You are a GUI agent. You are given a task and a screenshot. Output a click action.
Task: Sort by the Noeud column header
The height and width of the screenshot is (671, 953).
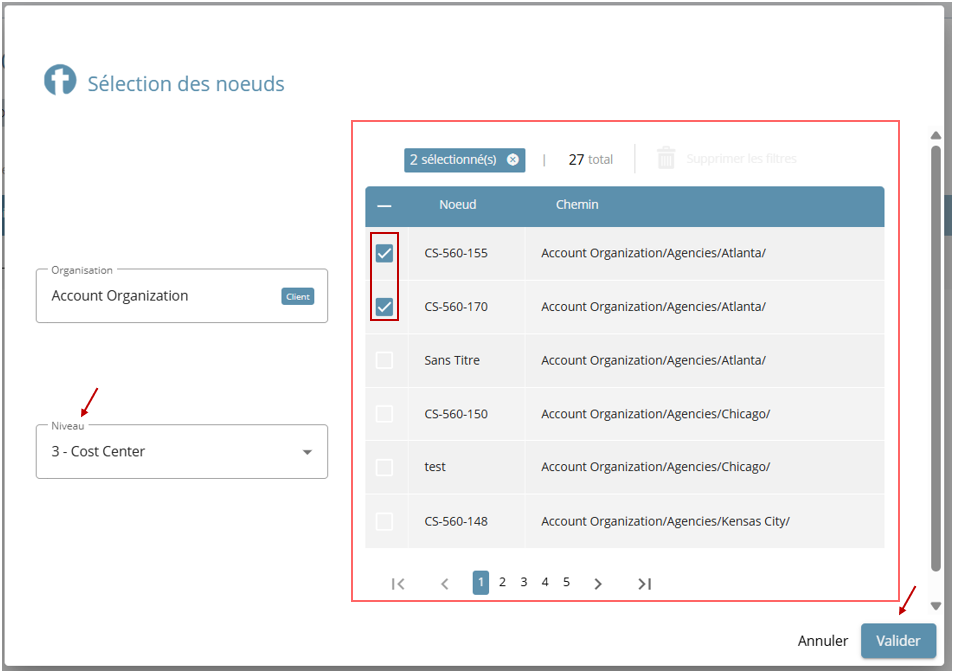tap(457, 205)
